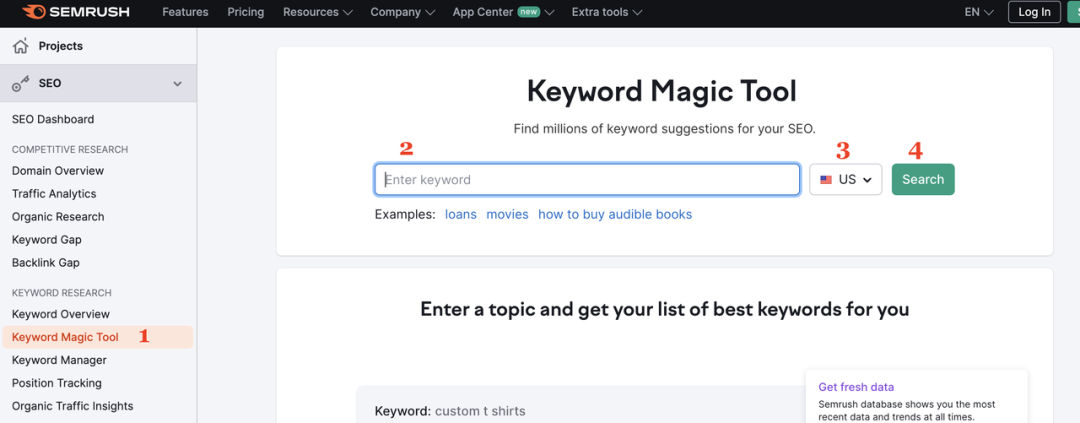Collapse the SEO section chevron
This screenshot has height=423, width=1080.
pos(177,84)
